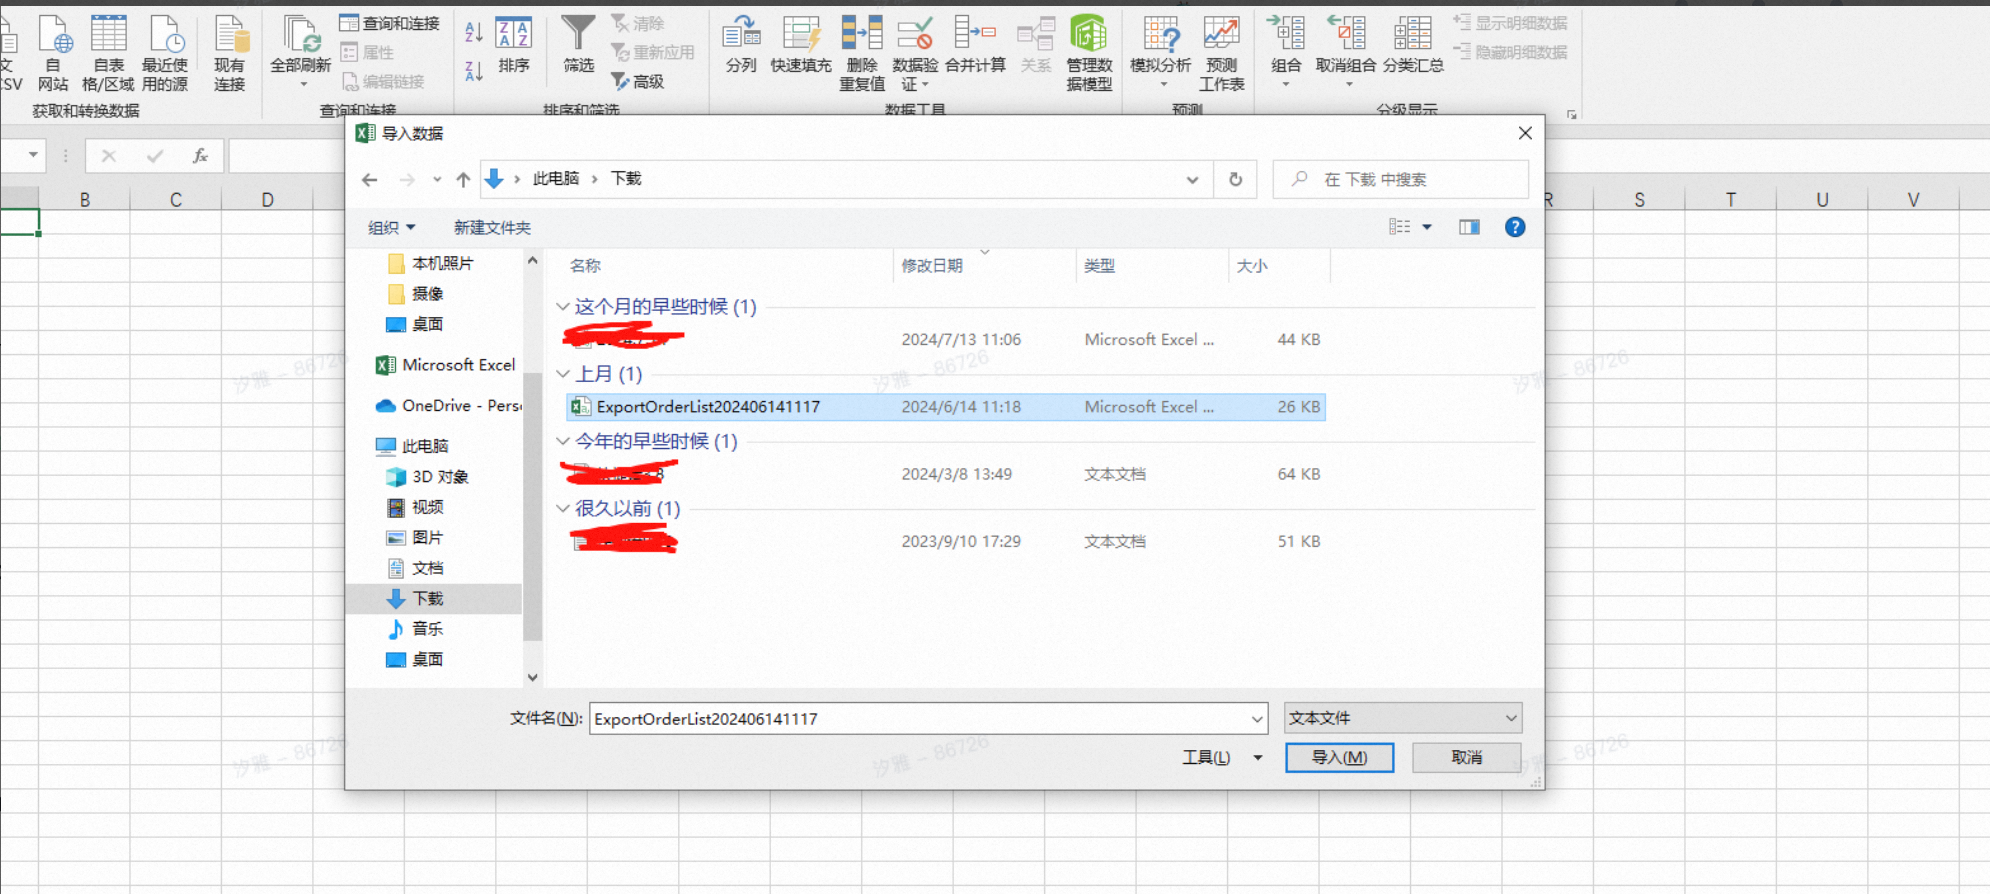The width and height of the screenshot is (1990, 894).
Task: Click the blue help question mark icon
Action: coord(1515,227)
